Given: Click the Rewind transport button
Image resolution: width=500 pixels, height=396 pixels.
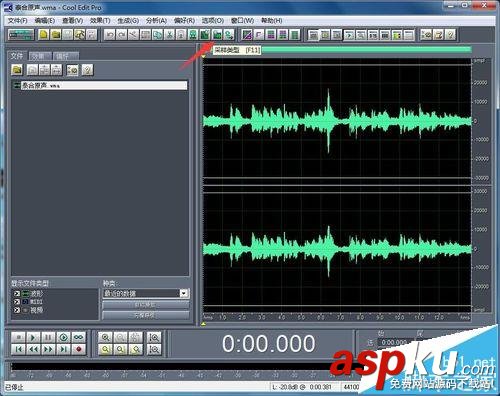Looking at the screenshot, I should [x=33, y=349].
